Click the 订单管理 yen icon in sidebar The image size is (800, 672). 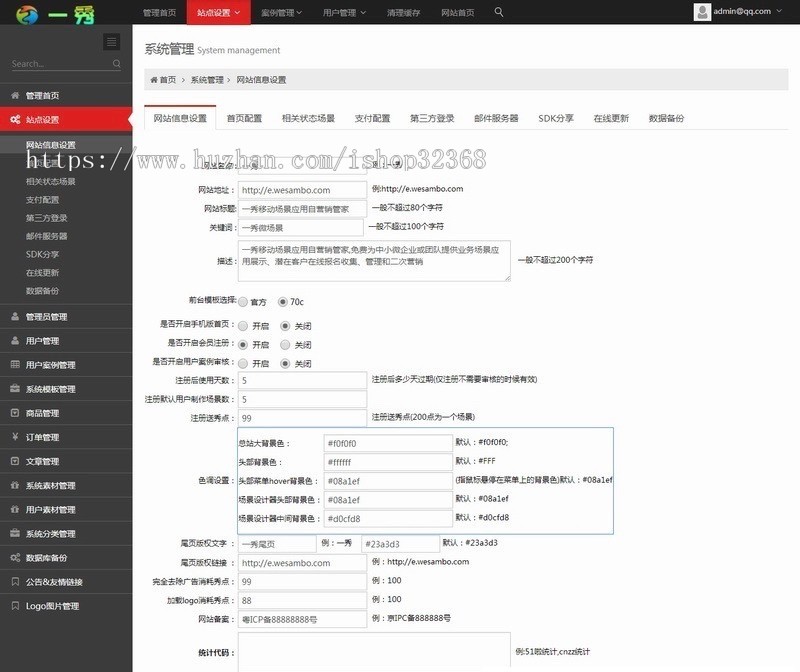(15, 437)
